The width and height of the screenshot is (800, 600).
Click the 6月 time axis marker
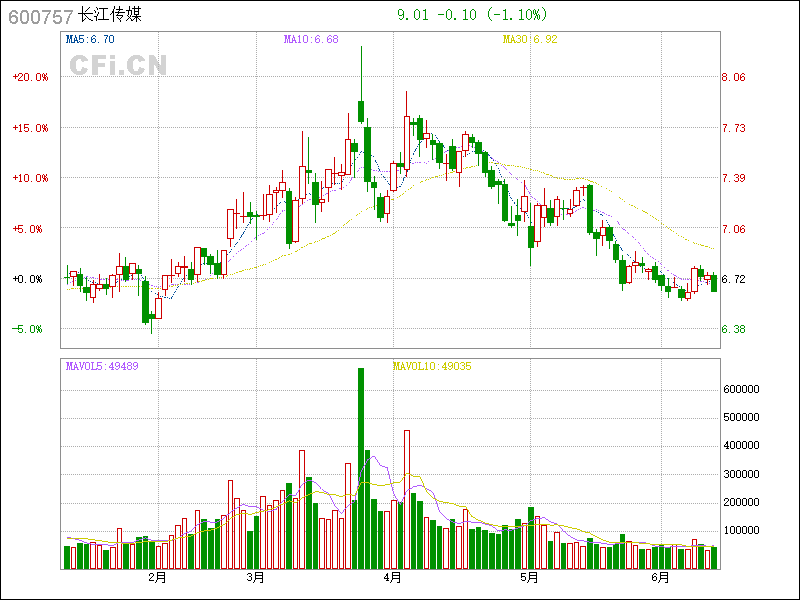662,578
